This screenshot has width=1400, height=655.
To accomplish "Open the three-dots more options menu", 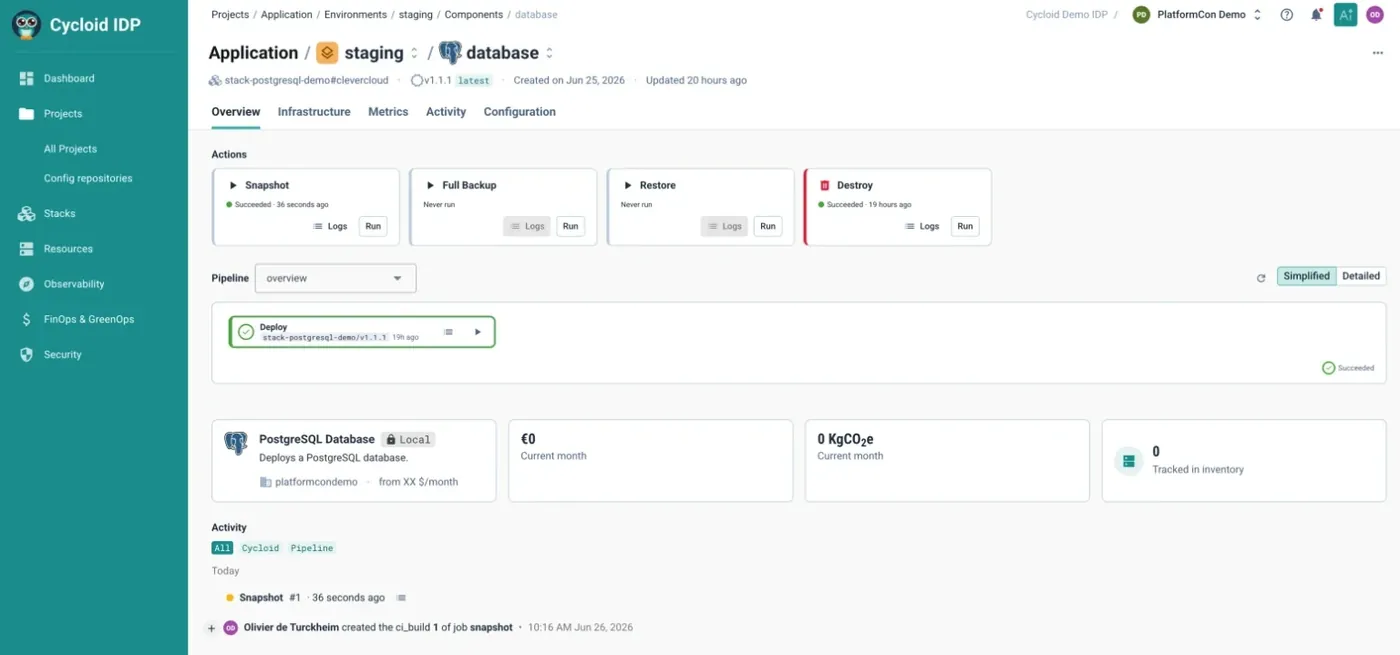I will (1378, 53).
